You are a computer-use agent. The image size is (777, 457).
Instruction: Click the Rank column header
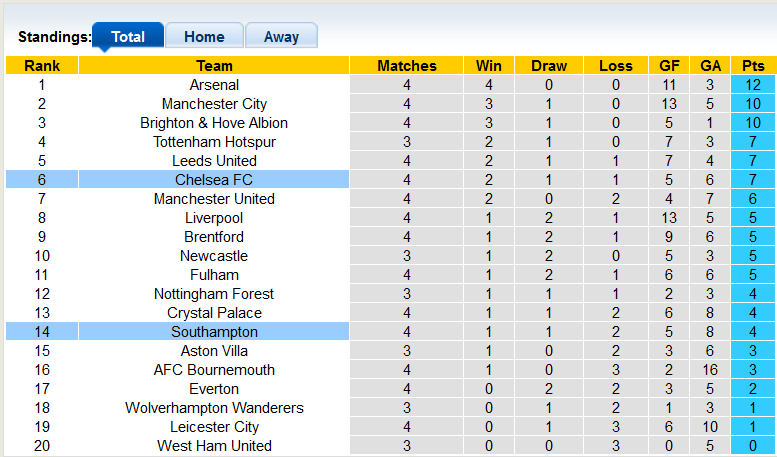click(42, 66)
